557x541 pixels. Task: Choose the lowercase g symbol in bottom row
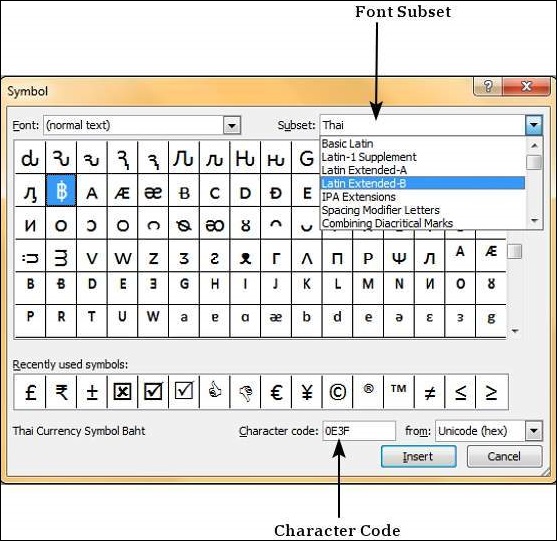point(491,320)
